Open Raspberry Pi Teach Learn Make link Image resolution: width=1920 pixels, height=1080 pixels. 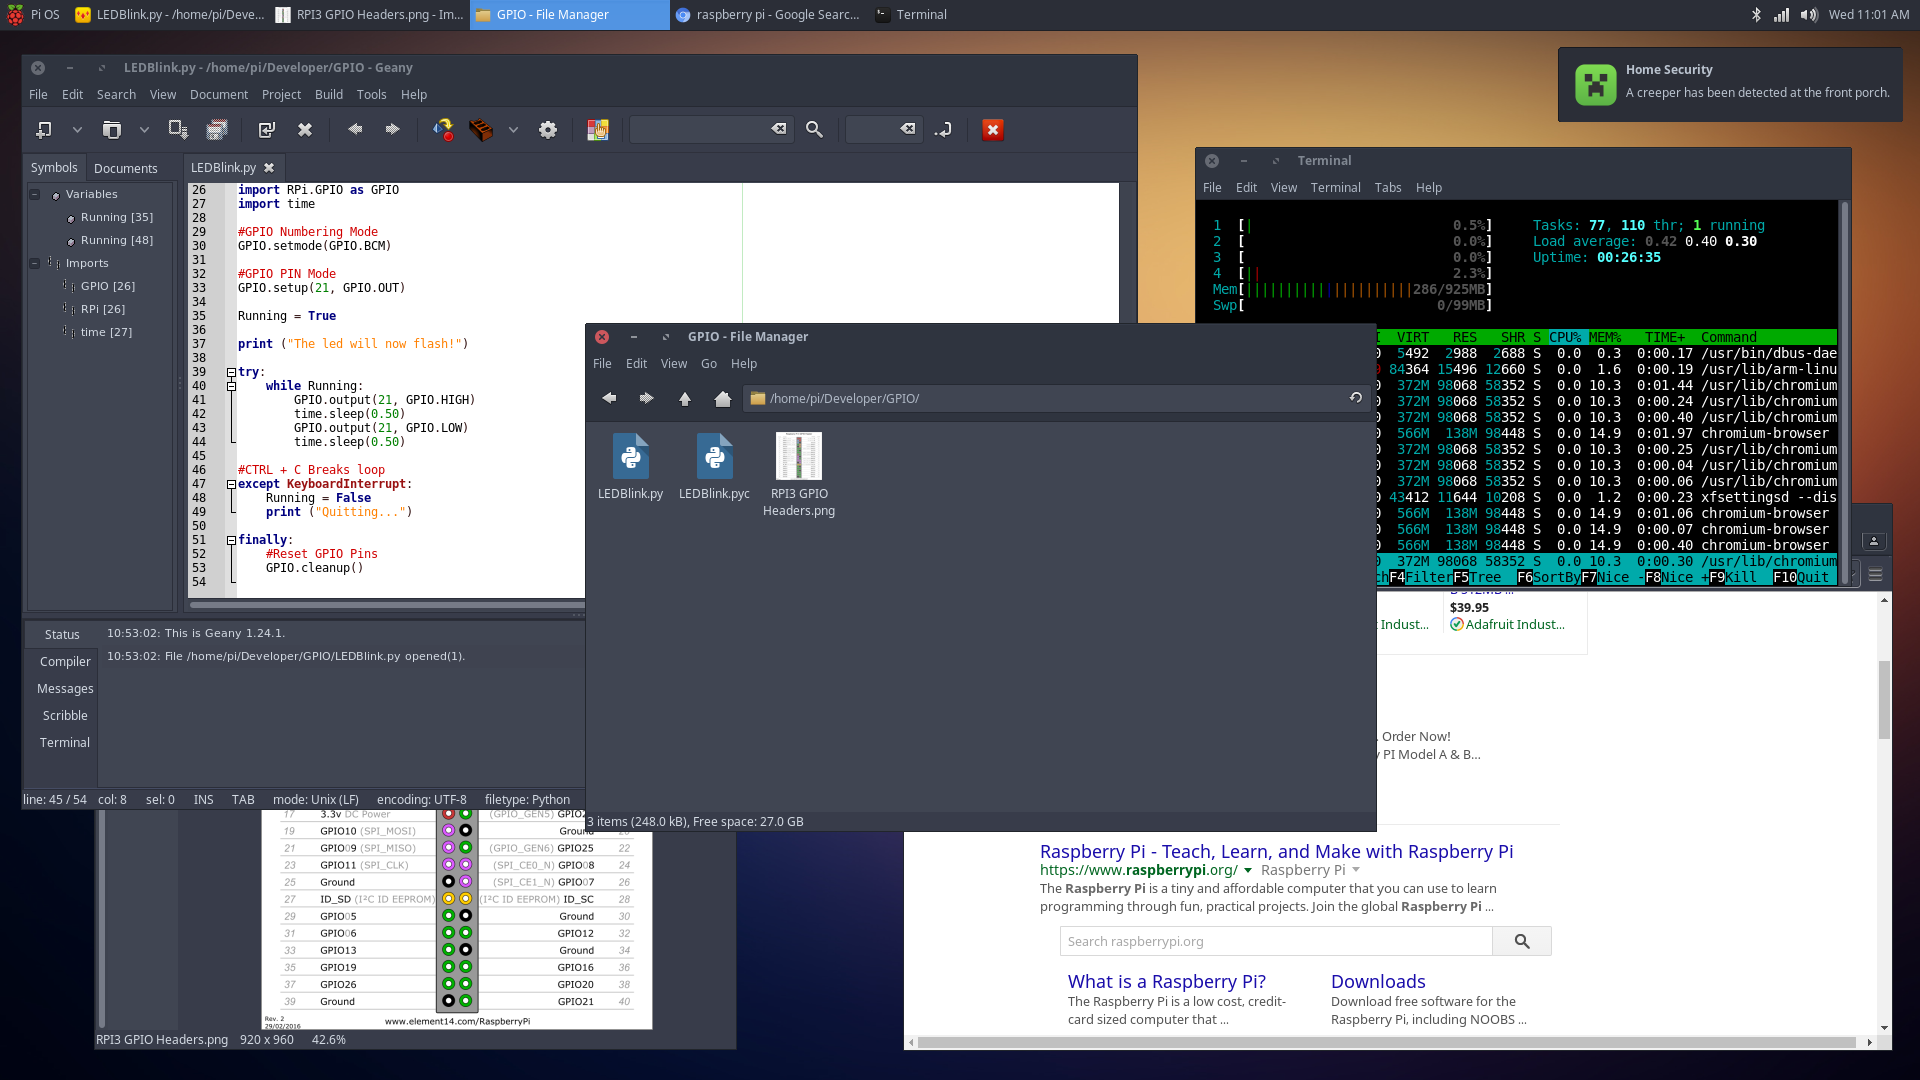(x=1276, y=852)
